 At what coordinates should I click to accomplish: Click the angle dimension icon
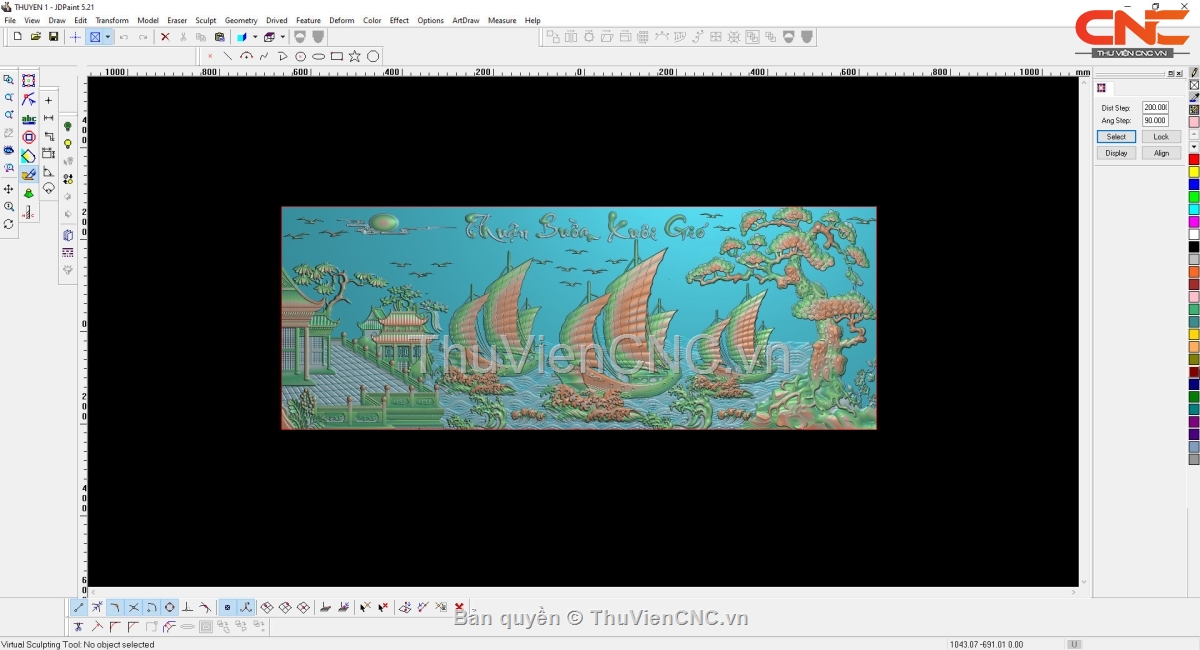point(48,172)
